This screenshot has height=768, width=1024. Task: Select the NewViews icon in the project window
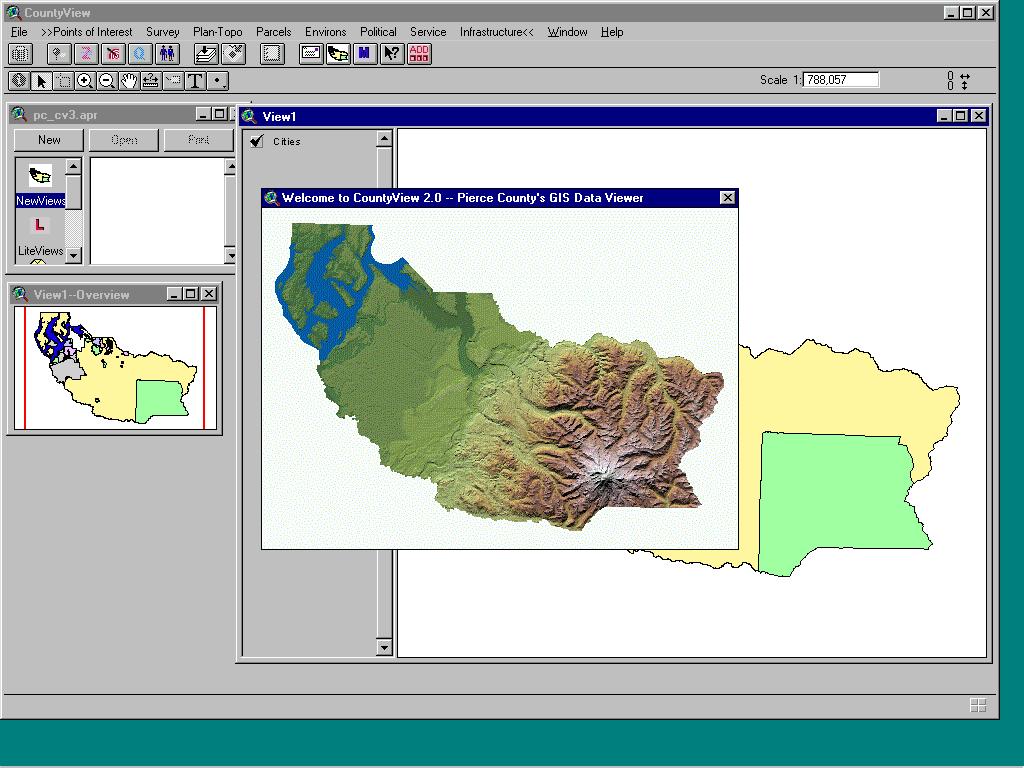(40, 184)
